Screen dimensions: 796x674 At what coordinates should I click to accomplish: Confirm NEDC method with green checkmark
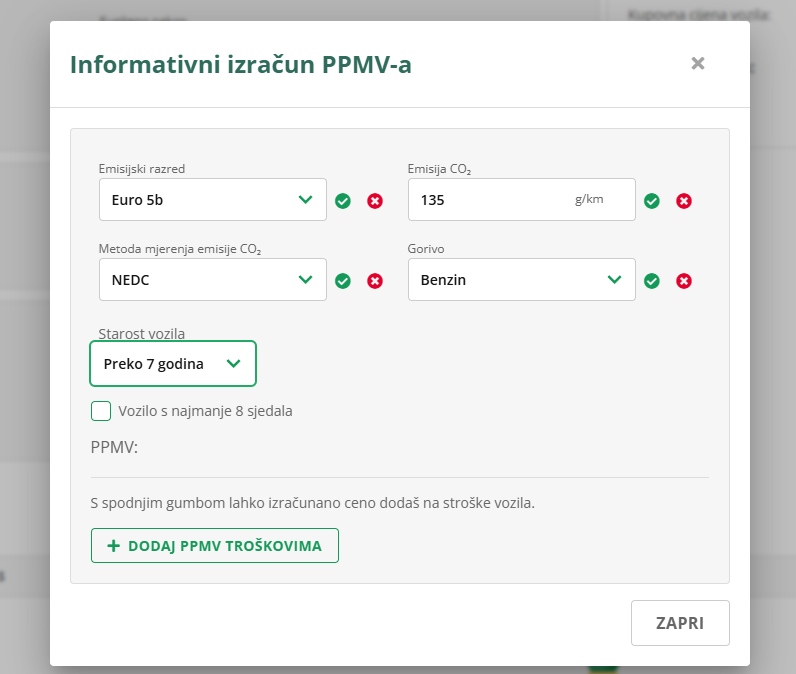pos(343,281)
